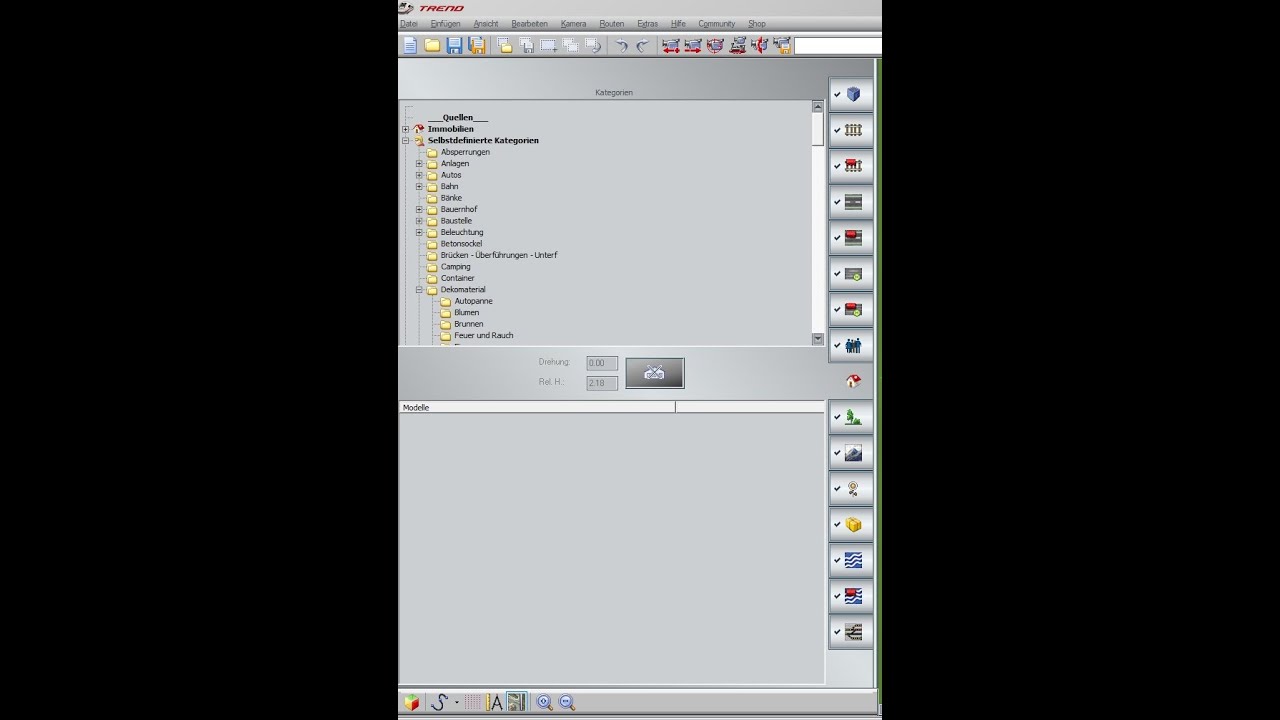The width and height of the screenshot is (1280, 720).
Task: Zoom in with the magnifier plus icon
Action: coord(544,702)
